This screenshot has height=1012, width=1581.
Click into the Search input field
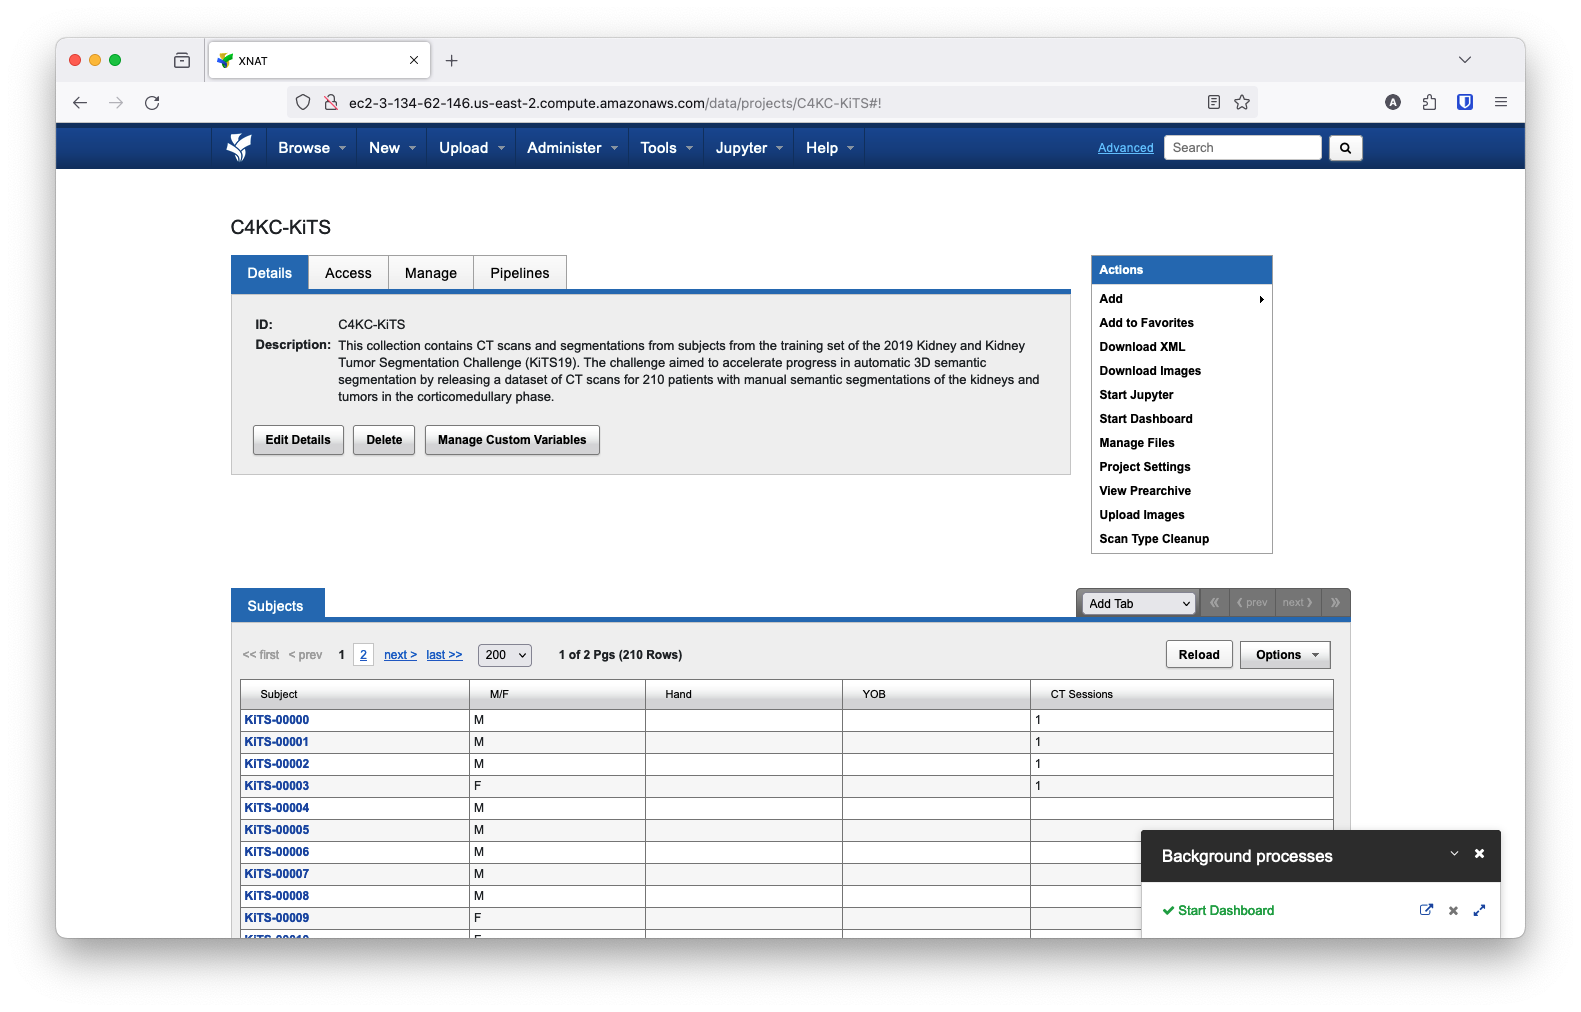[1242, 148]
